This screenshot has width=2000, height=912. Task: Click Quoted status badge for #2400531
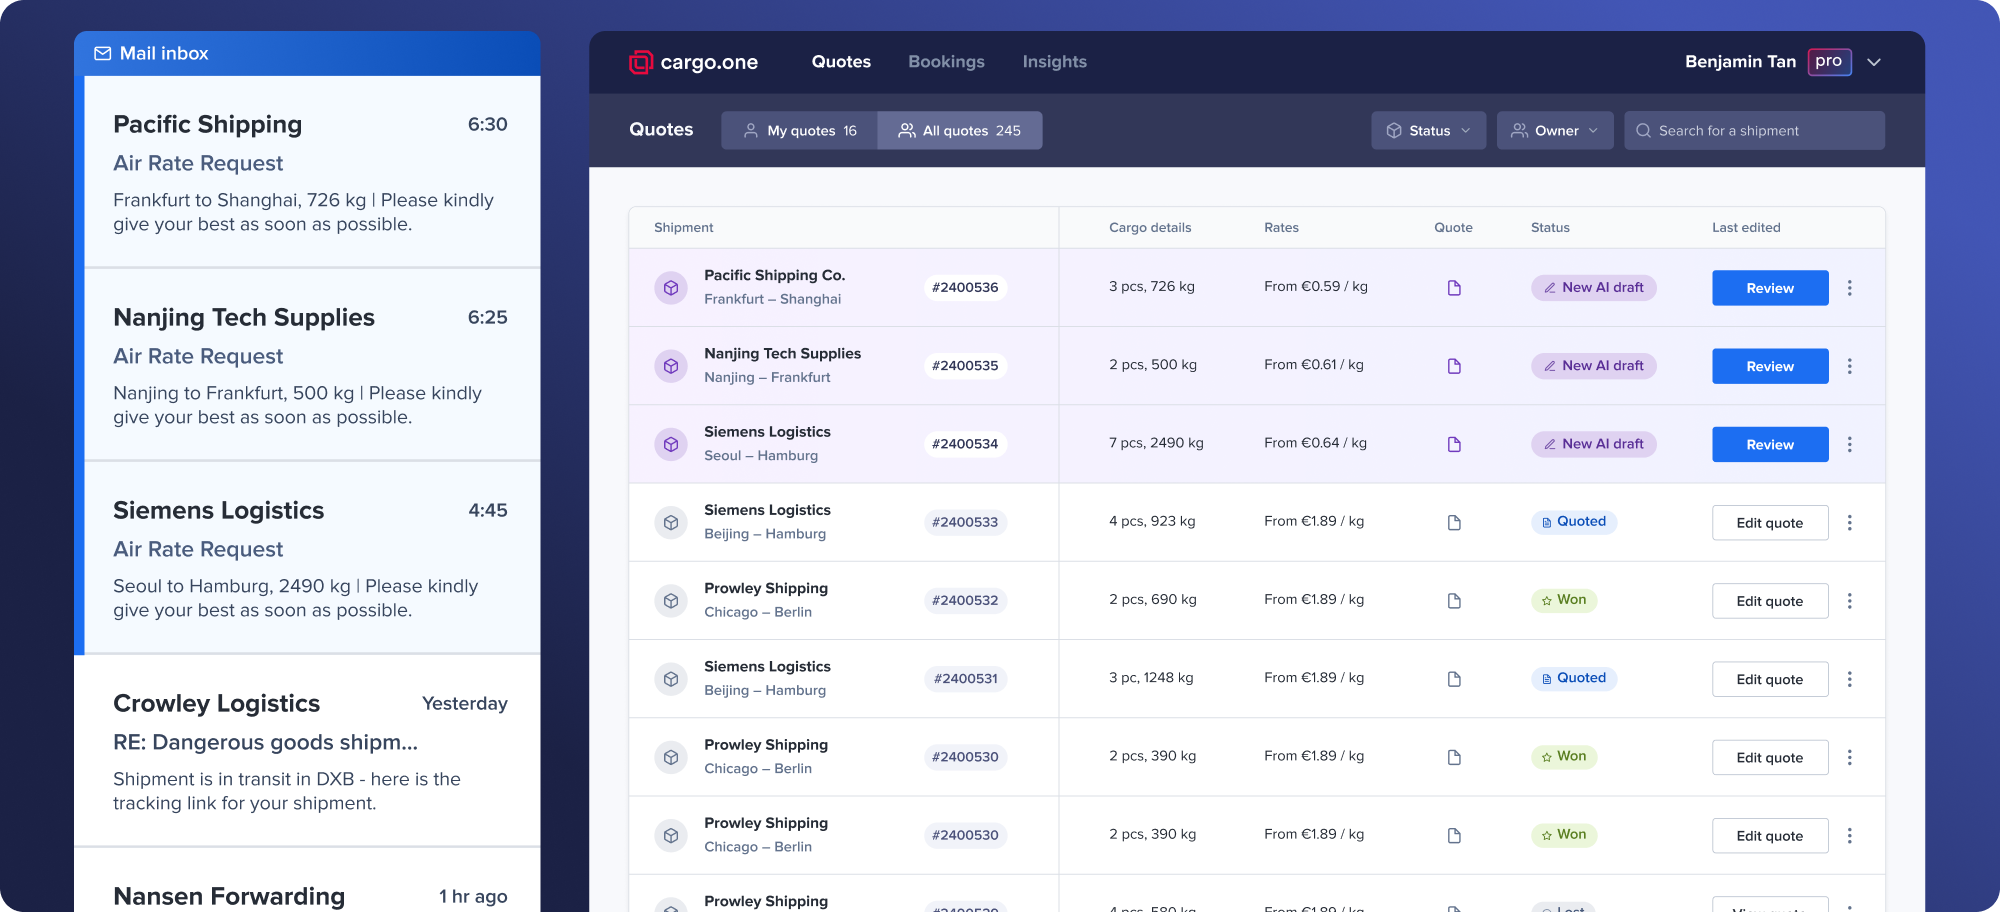(x=1574, y=678)
